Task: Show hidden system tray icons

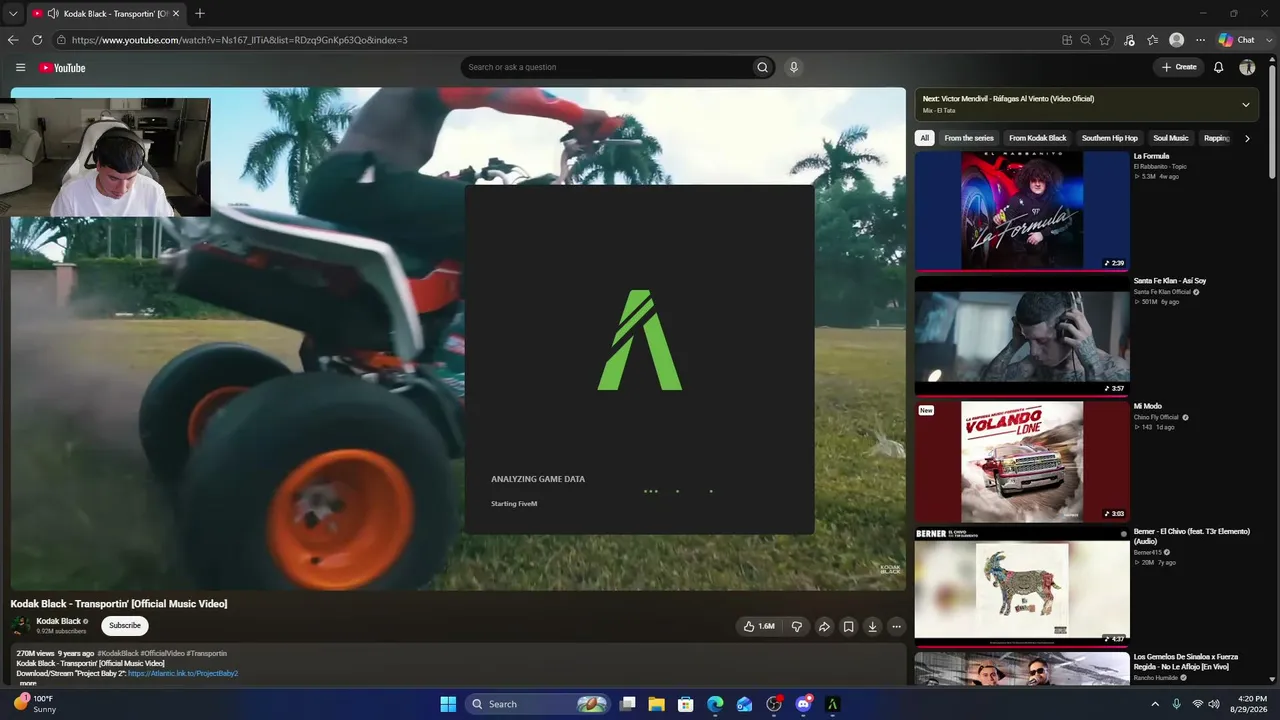Action: (1156, 704)
